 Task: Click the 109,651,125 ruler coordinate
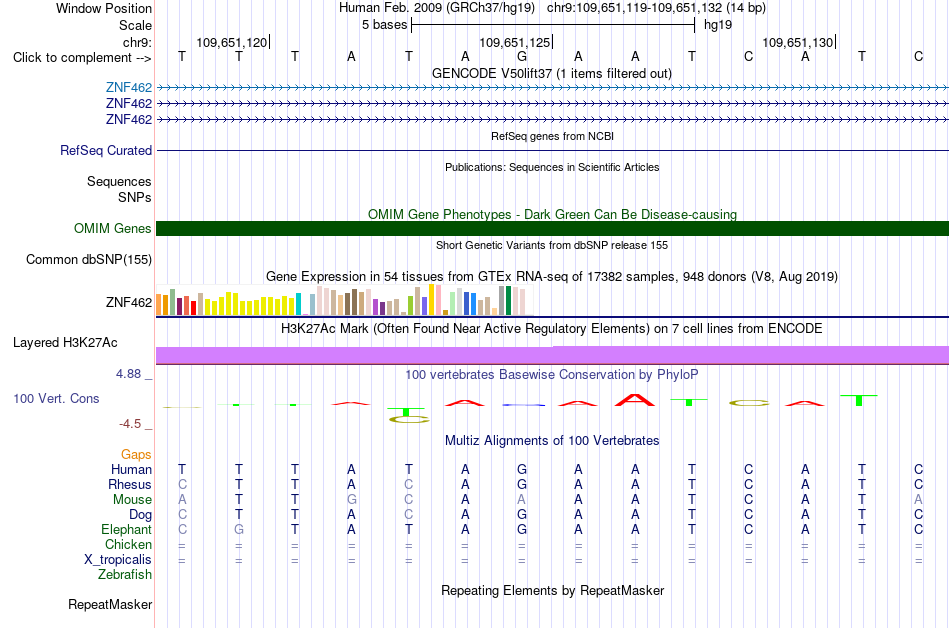(515, 42)
